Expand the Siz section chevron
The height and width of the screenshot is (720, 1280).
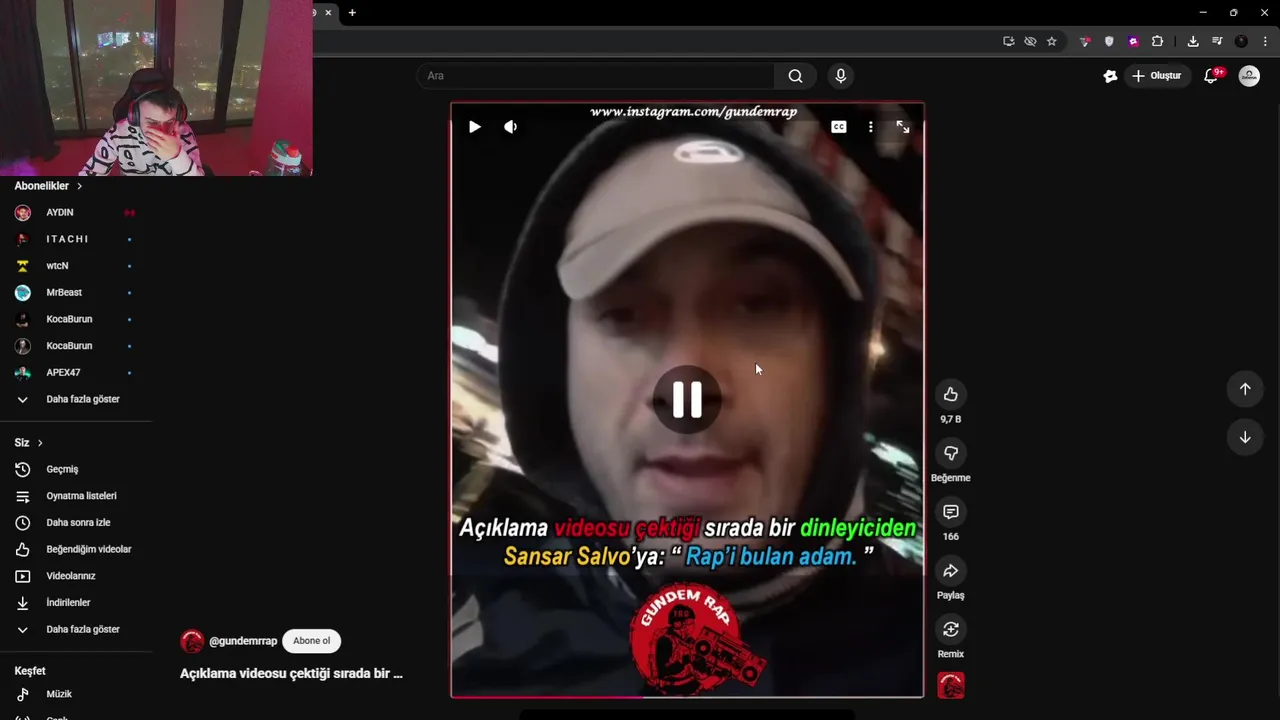coord(40,443)
